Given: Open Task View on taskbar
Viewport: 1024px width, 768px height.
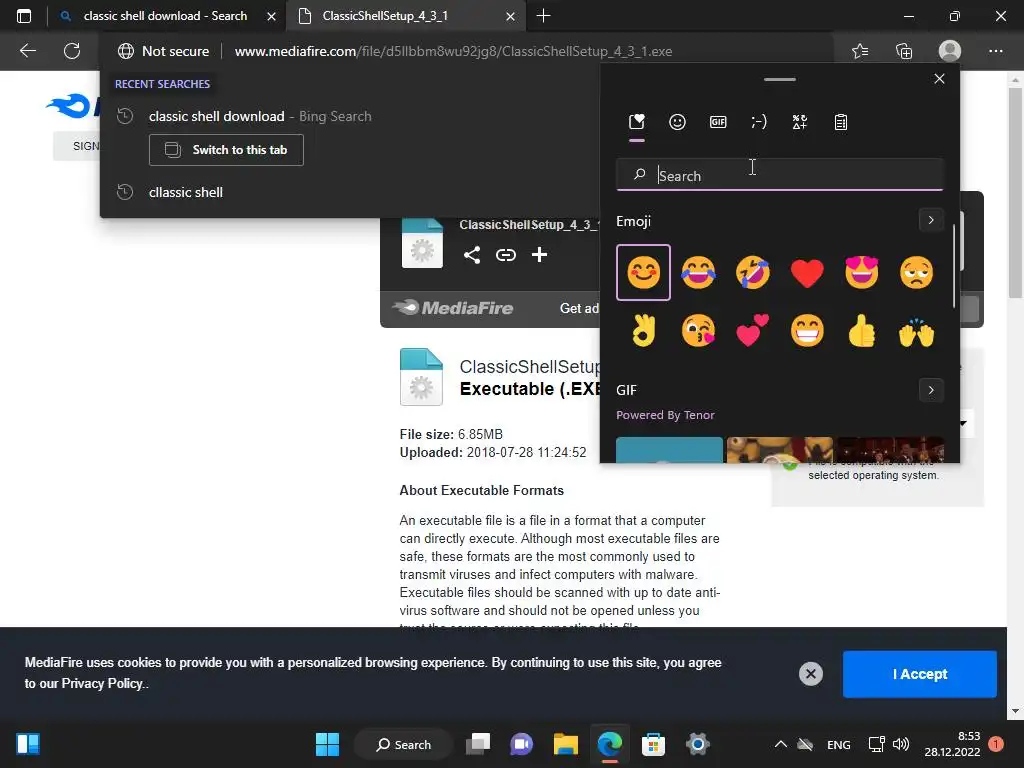Looking at the screenshot, I should (x=478, y=744).
